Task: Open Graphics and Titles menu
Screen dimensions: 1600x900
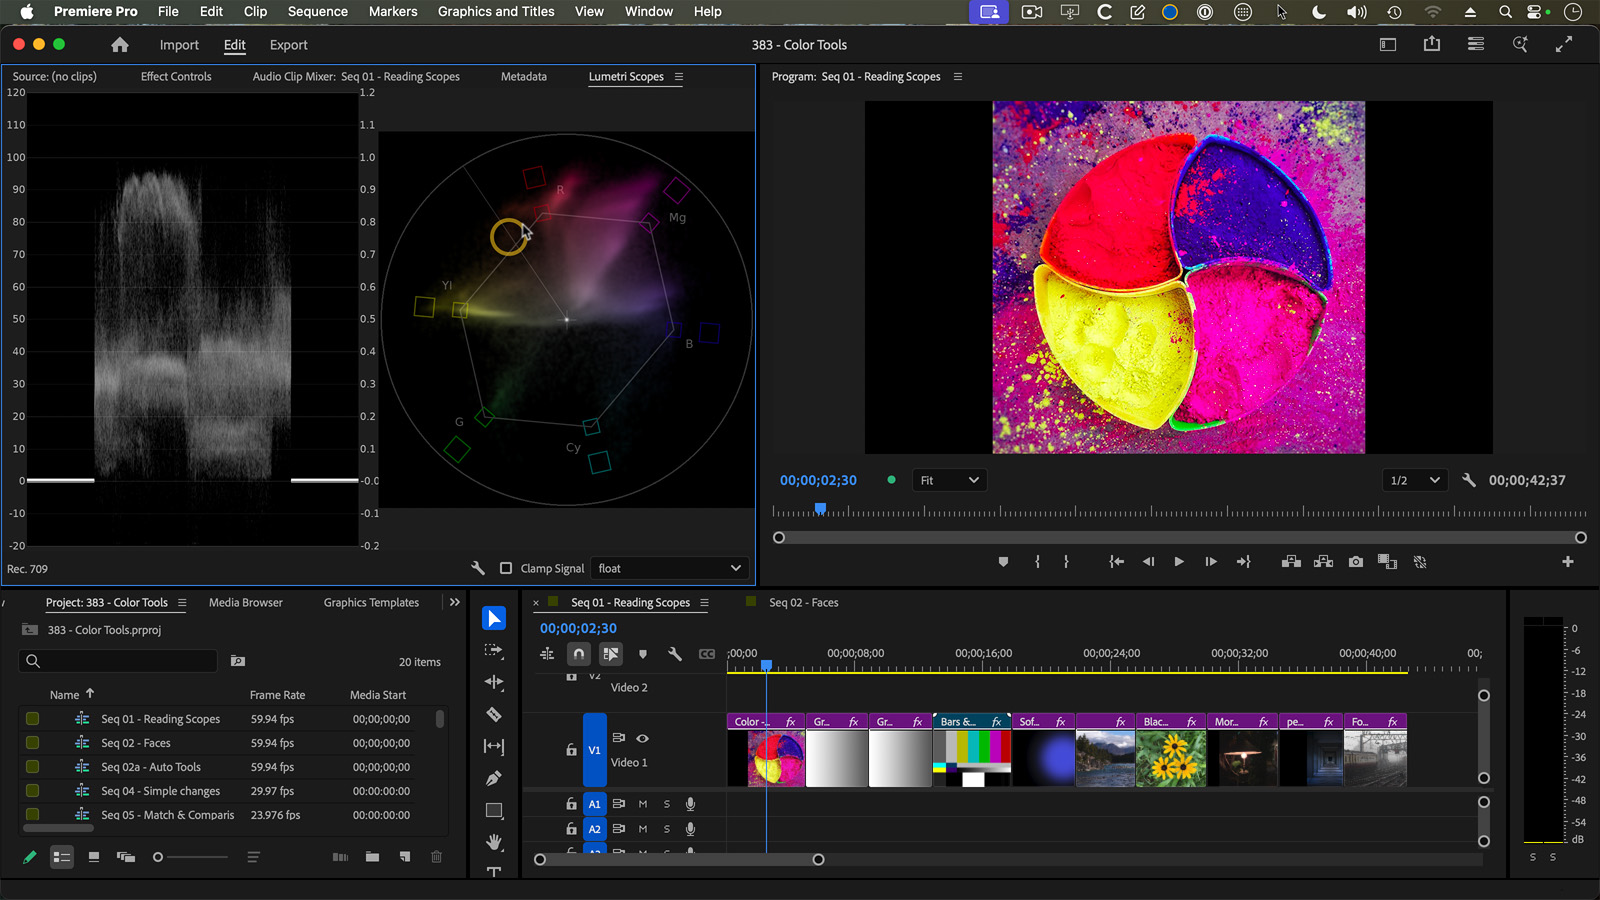Action: point(496,11)
